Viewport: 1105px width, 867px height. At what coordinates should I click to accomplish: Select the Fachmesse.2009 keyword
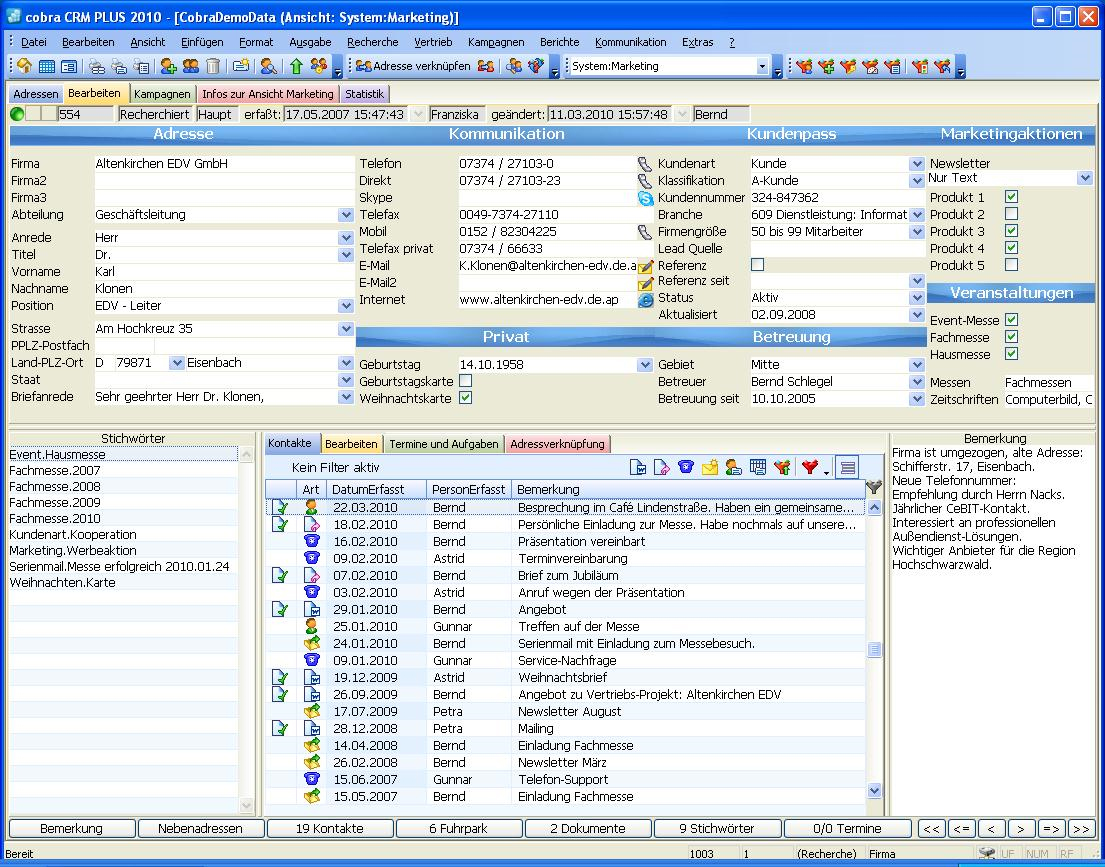click(123, 503)
